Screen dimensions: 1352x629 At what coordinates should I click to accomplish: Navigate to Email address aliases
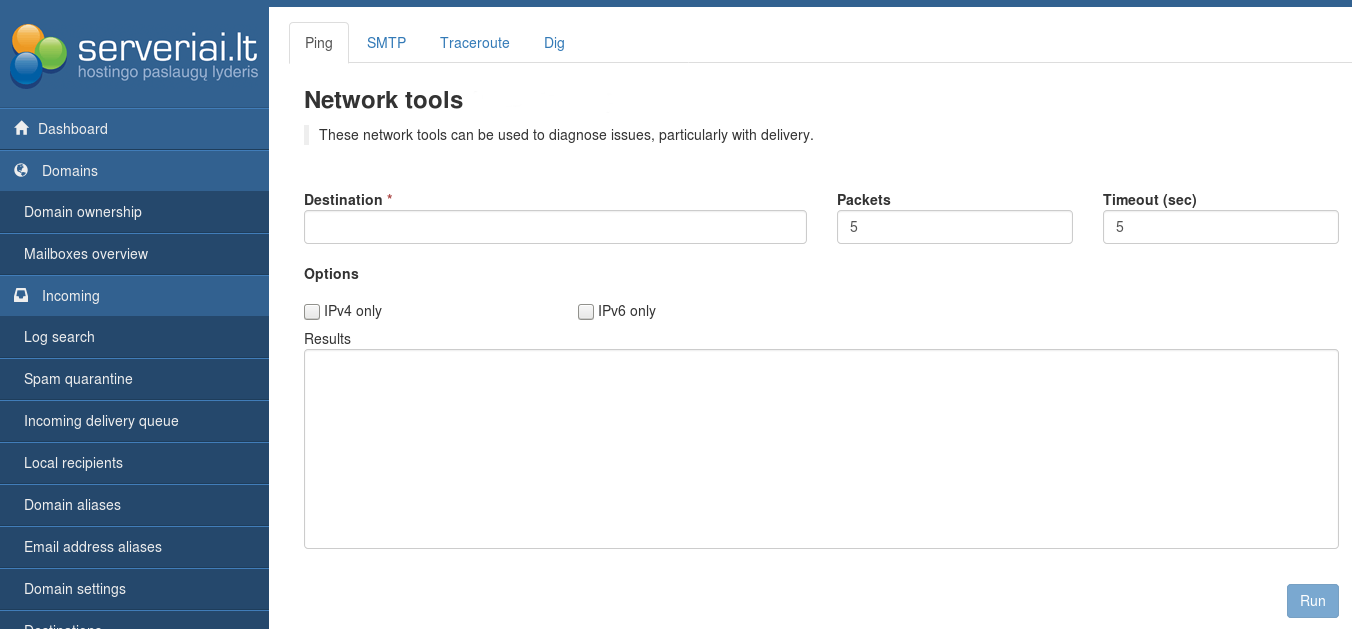pyautogui.click(x=93, y=547)
